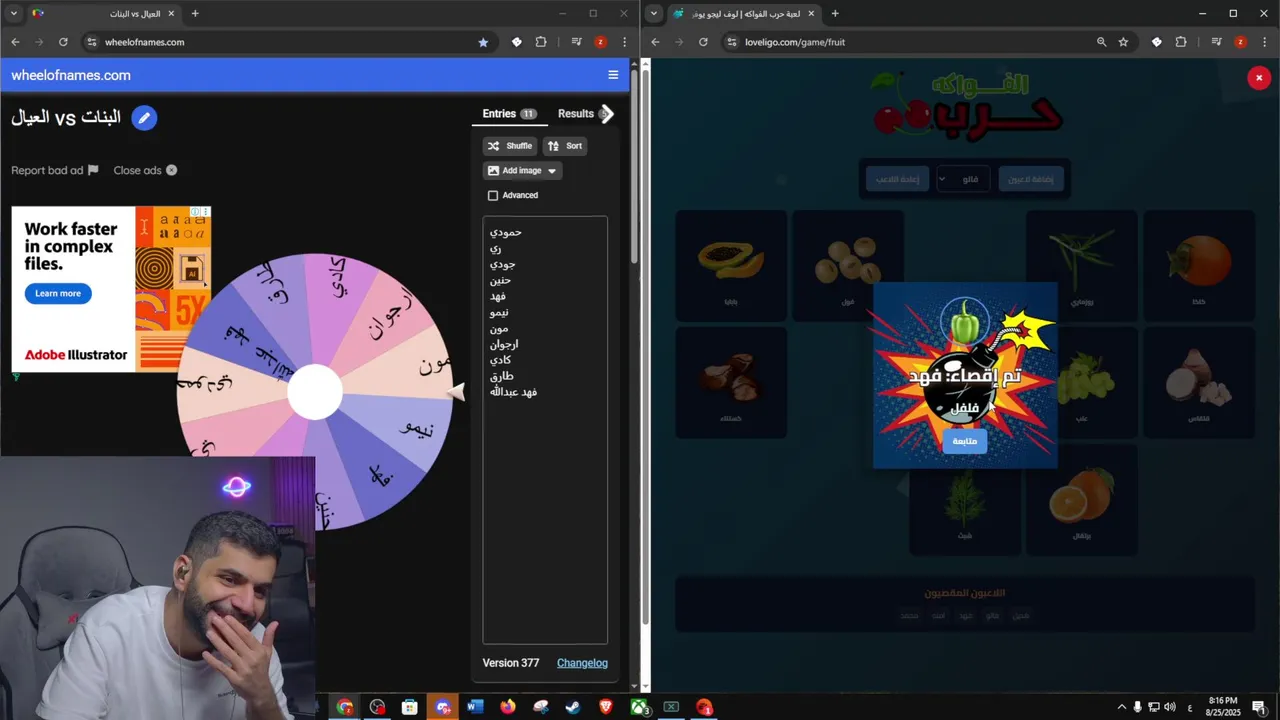1280x720 pixels.
Task: Go back in the wheelofnames window
Action: (15, 42)
